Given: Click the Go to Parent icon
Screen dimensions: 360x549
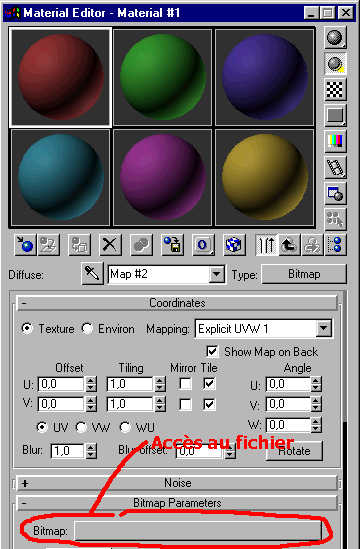Looking at the screenshot, I should 290,245.
